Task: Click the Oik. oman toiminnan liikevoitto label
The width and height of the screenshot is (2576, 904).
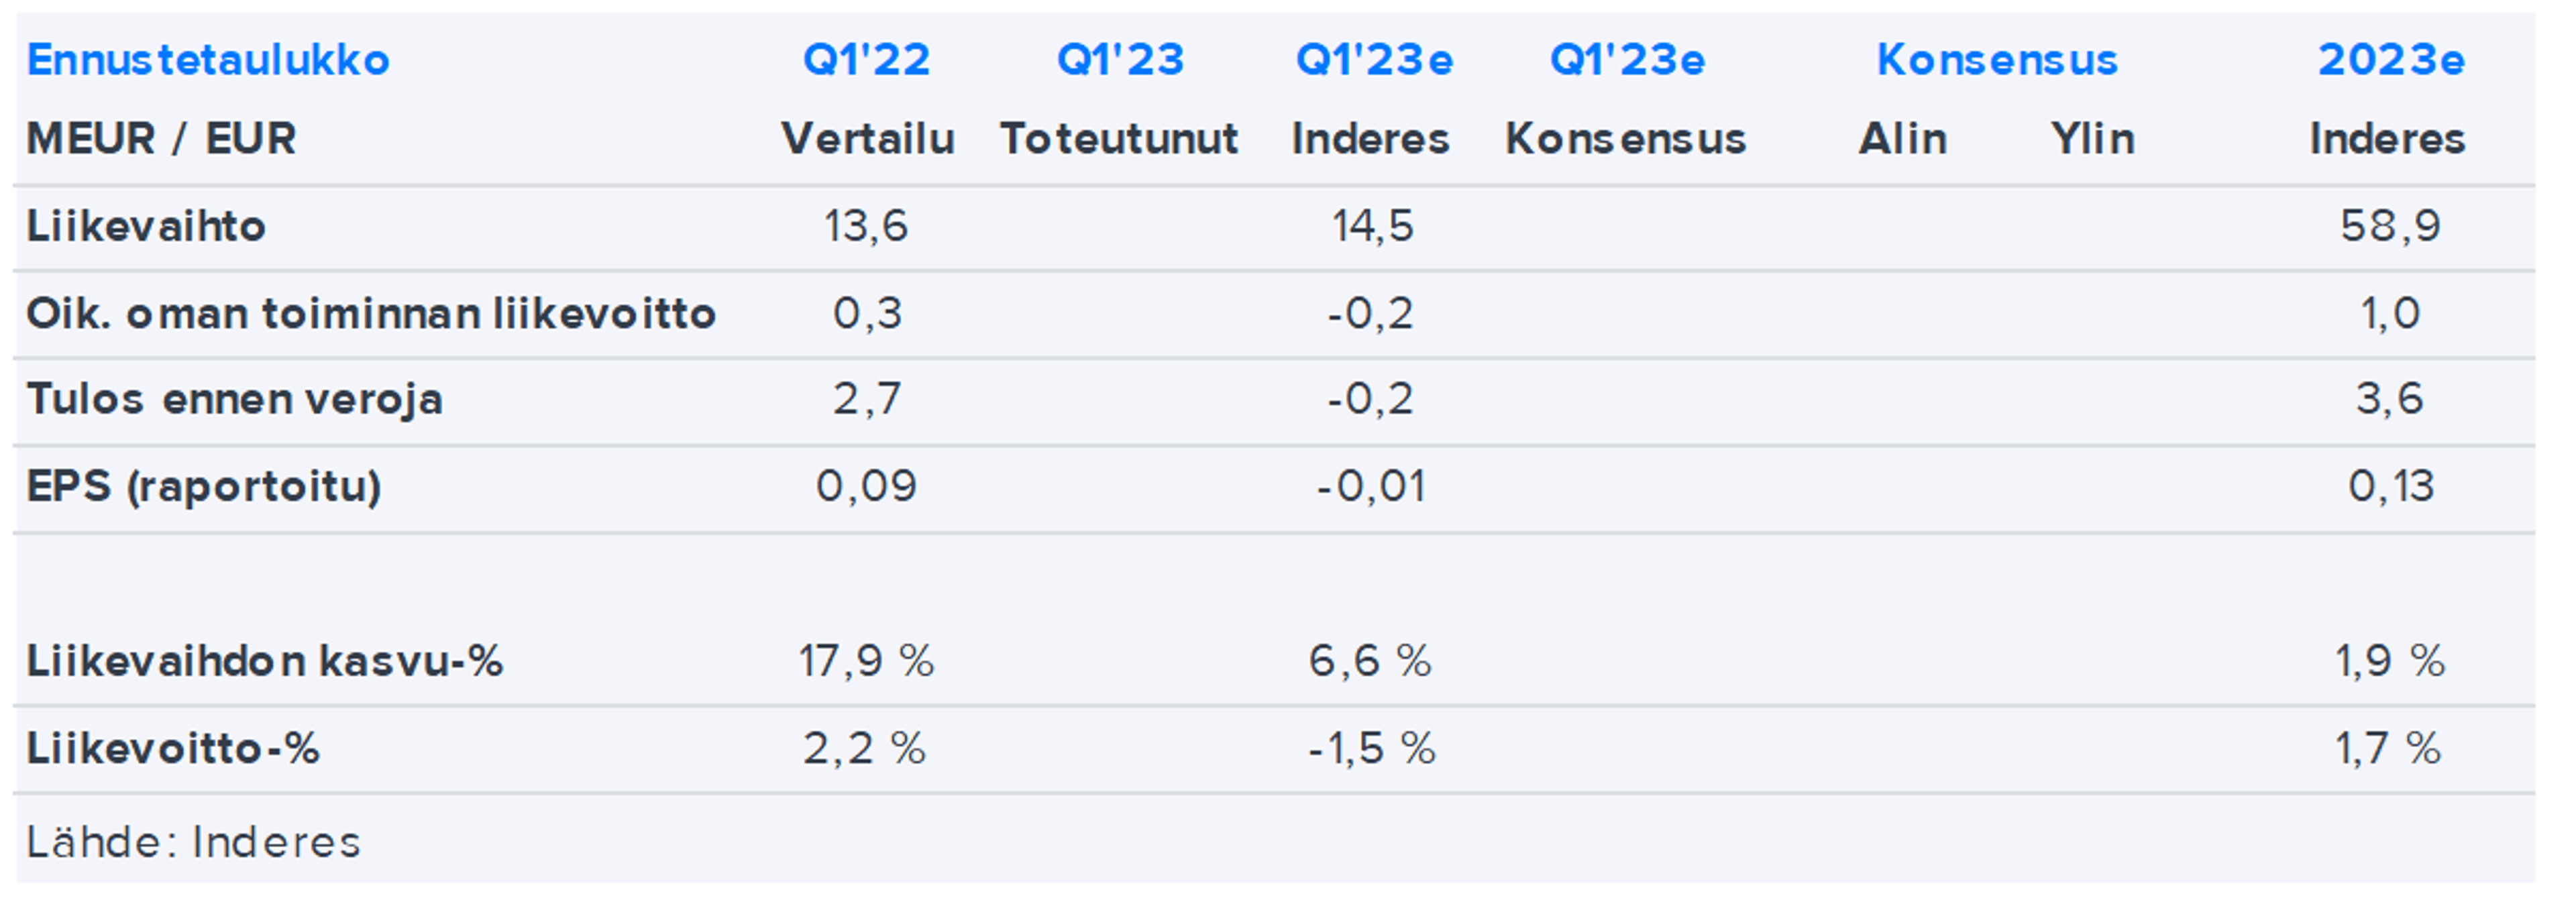Action: pos(371,314)
